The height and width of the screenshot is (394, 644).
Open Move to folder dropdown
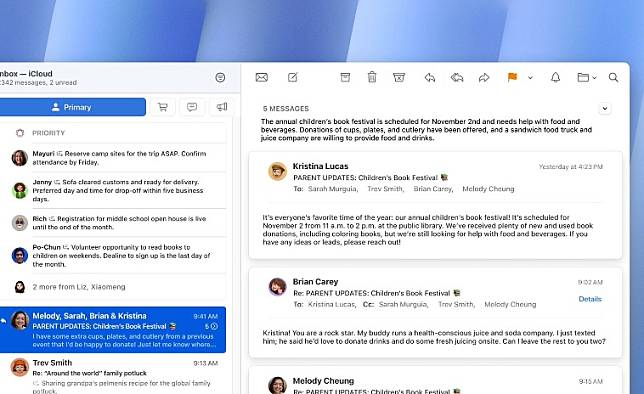[587, 77]
